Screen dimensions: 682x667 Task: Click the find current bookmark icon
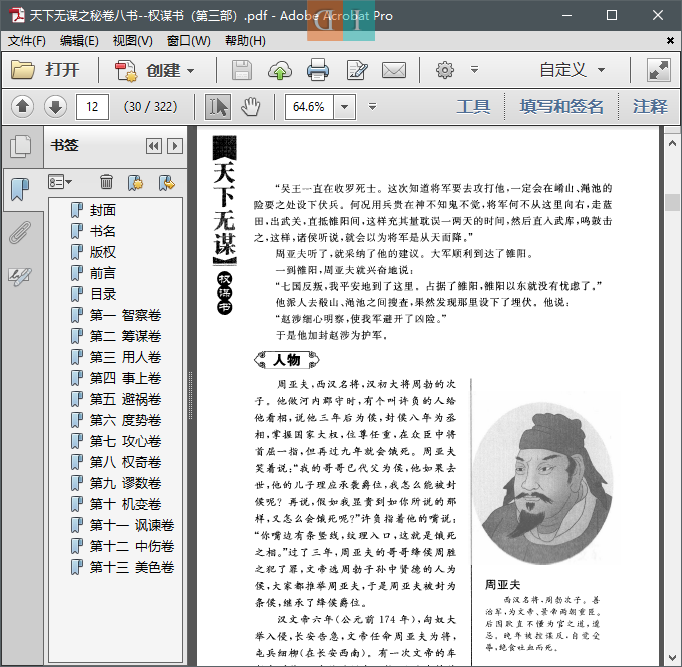[167, 183]
